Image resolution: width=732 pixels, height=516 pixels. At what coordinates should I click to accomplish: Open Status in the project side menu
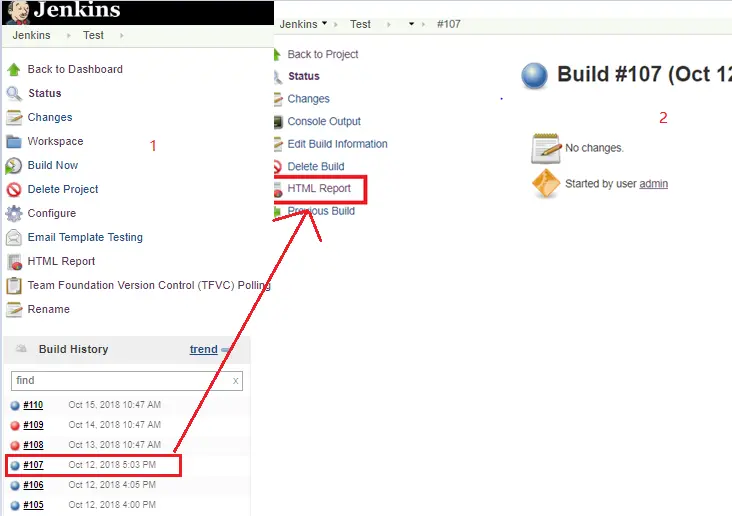(45, 93)
